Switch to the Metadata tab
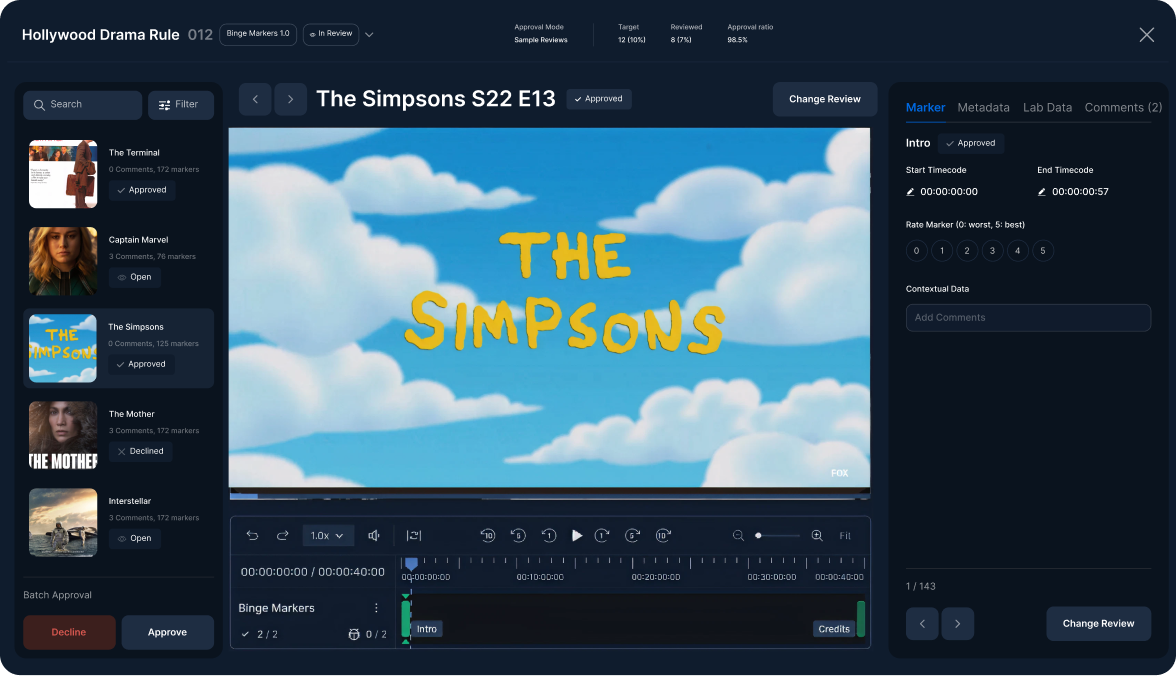1176x676 pixels. (983, 107)
